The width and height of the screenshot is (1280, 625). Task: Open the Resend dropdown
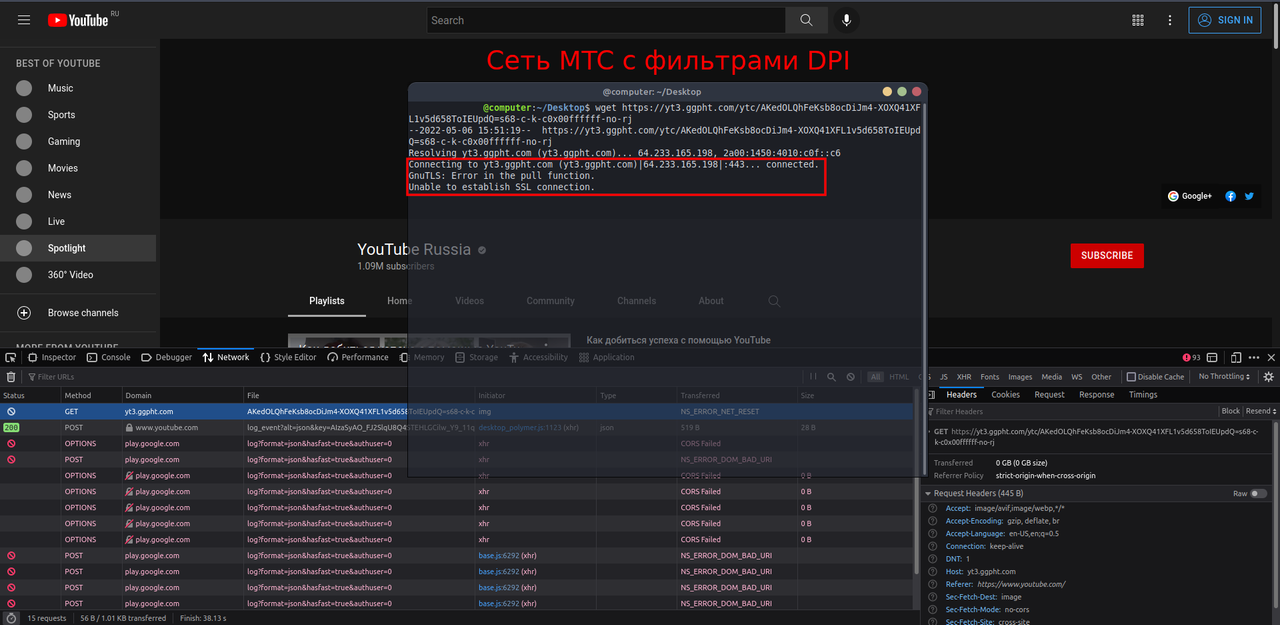[1260, 411]
